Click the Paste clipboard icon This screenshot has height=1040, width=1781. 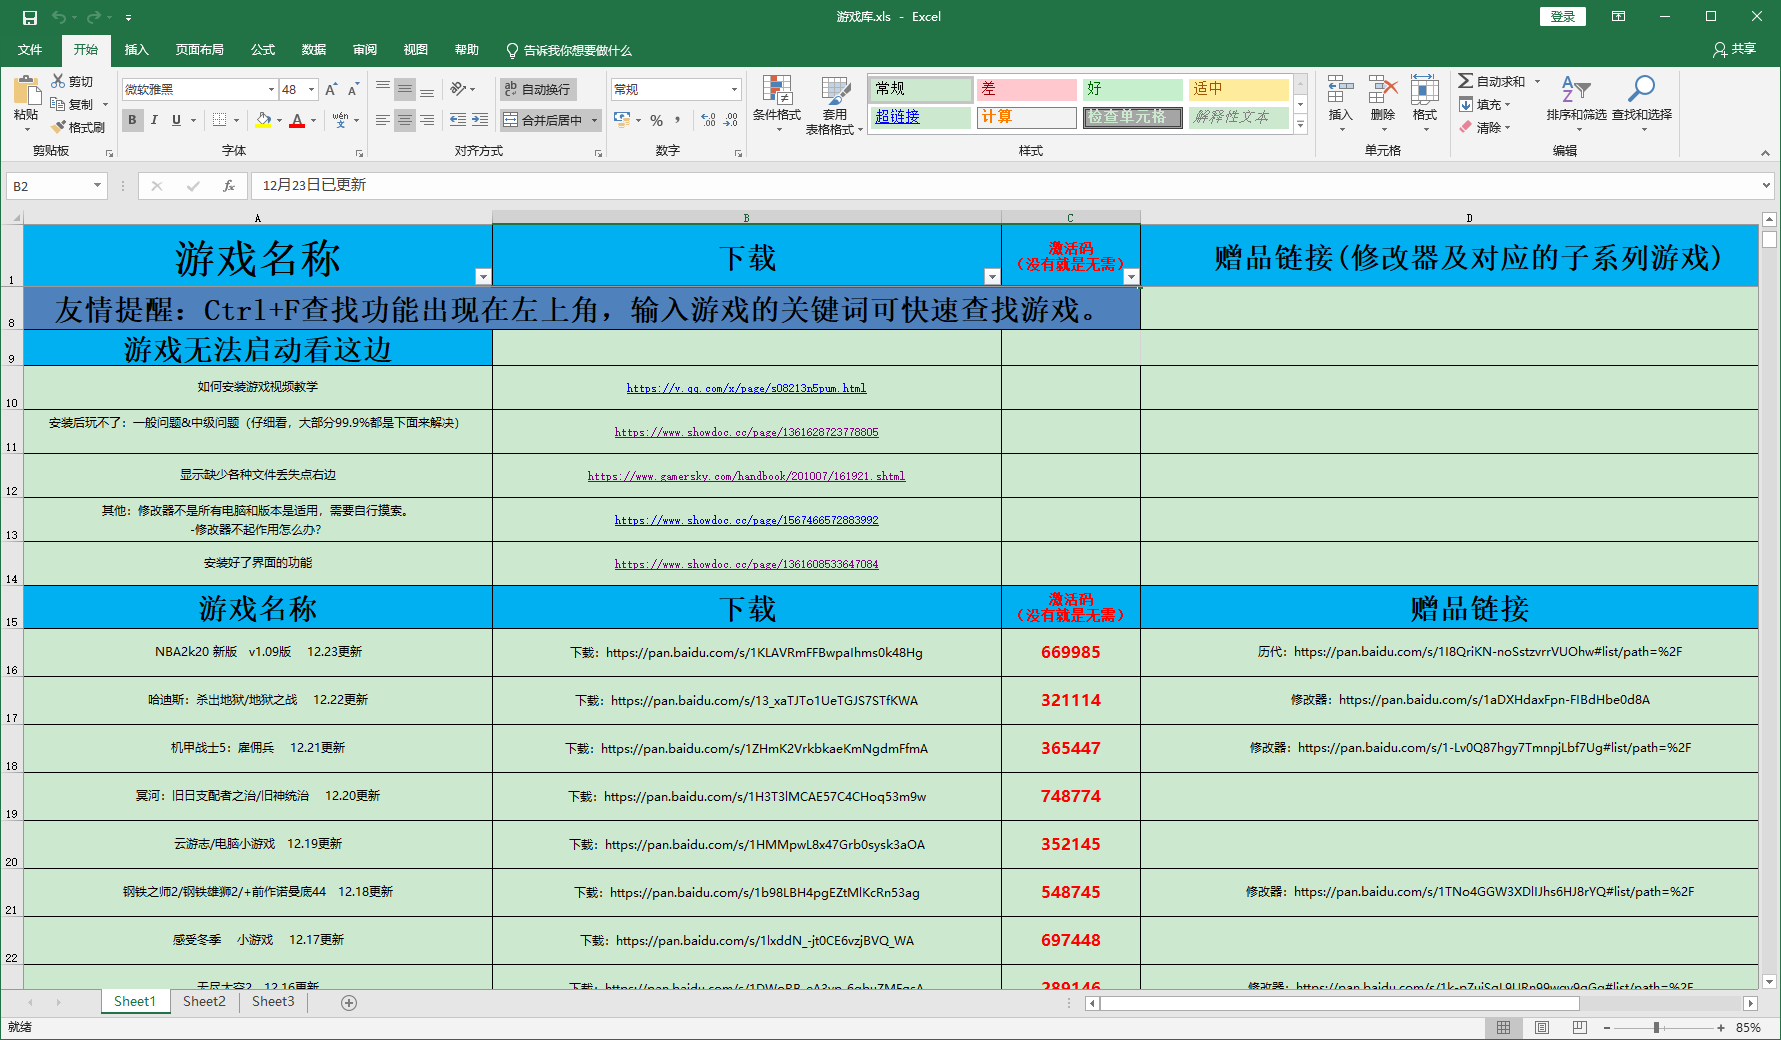pyautogui.click(x=26, y=91)
